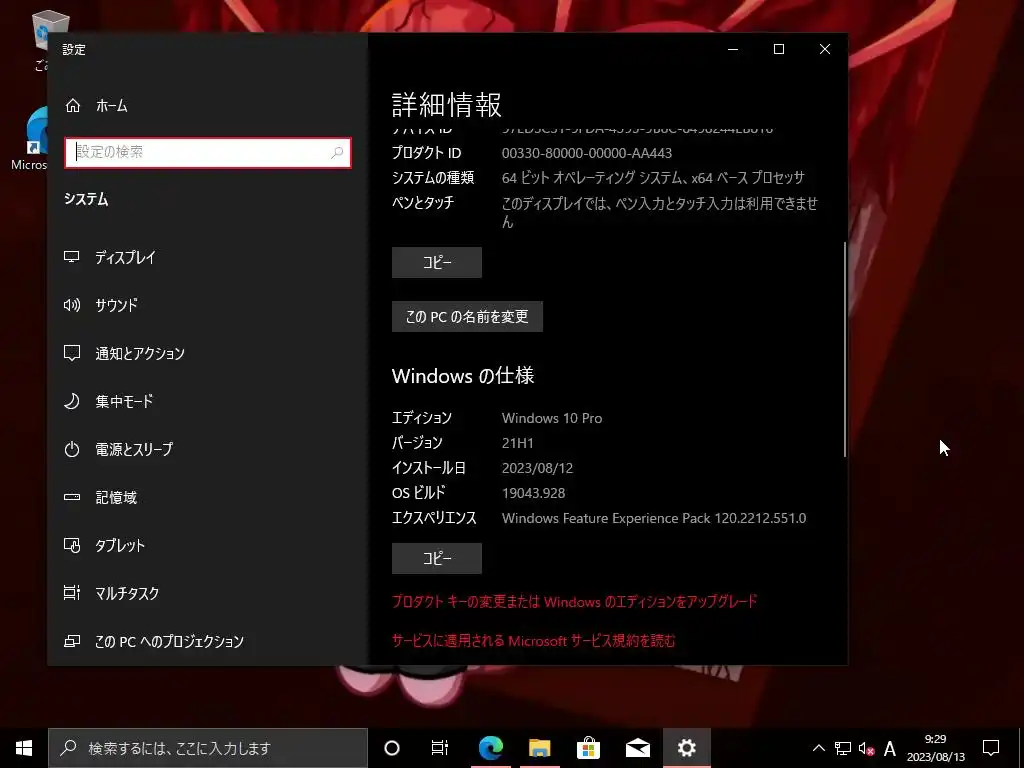This screenshot has width=1024, height=768.
Task: Open この PC へのプロジェクション settings page
Action: (208, 641)
